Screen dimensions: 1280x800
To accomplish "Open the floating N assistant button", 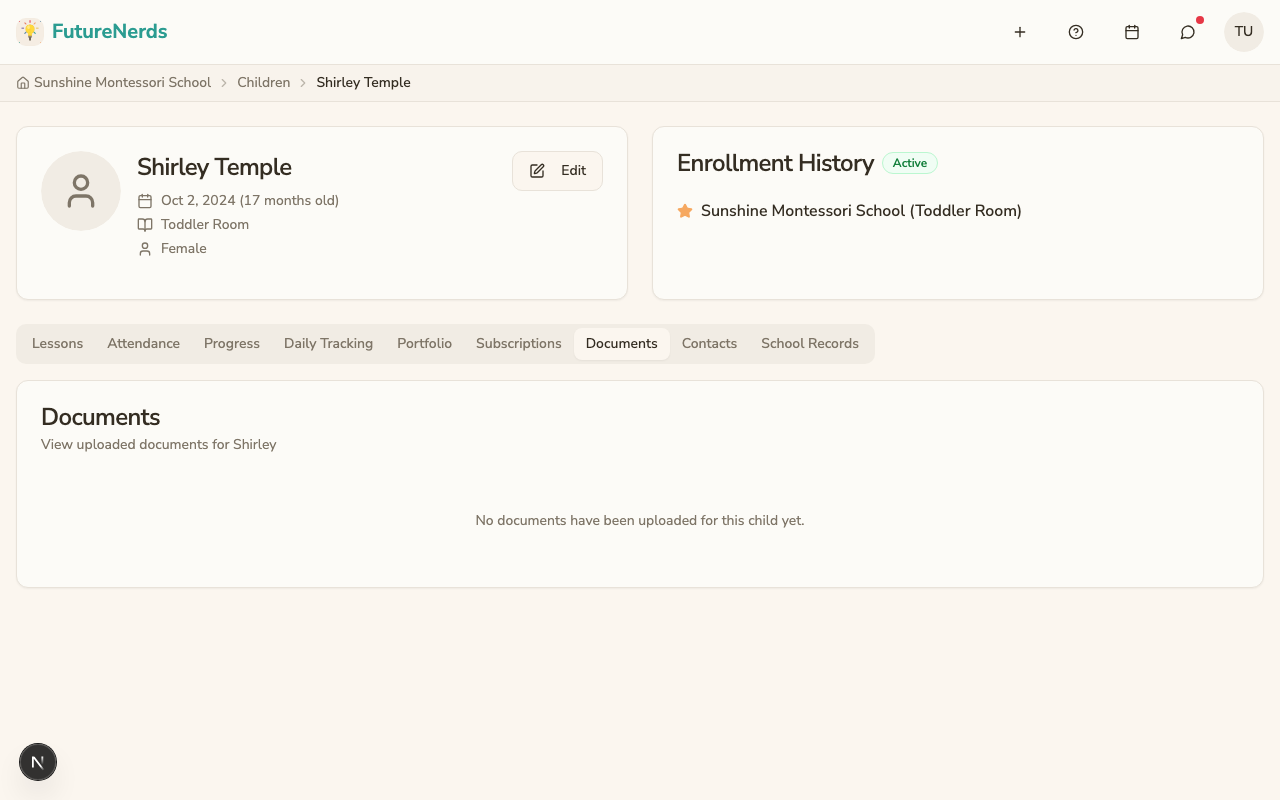I will point(38,762).
